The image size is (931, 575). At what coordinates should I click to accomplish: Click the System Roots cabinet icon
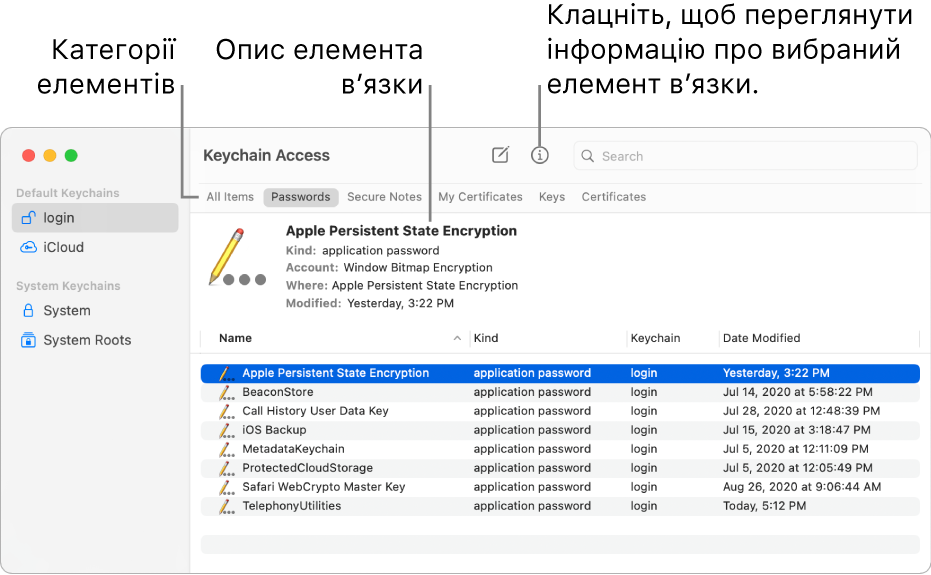pos(28,340)
